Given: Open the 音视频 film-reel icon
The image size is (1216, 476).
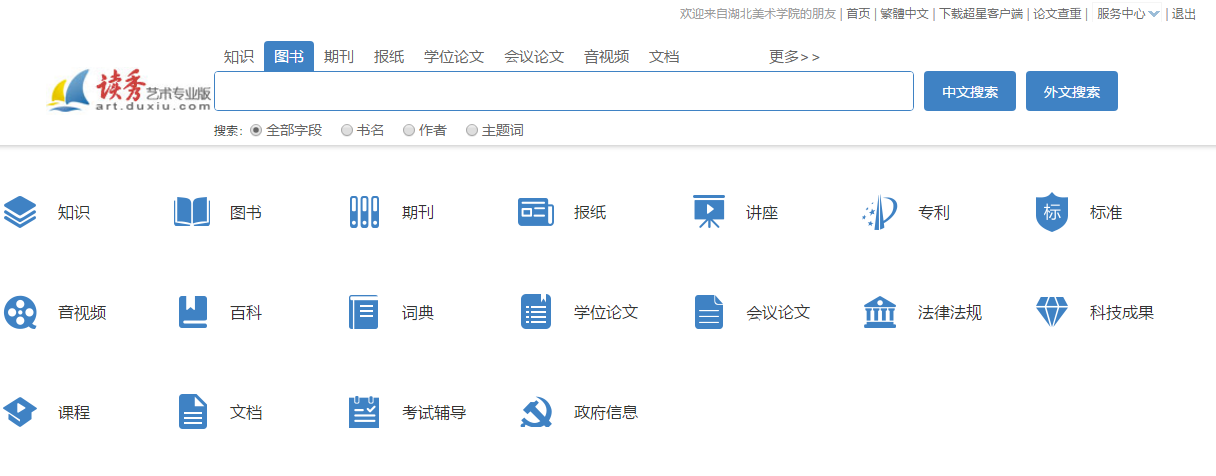Looking at the screenshot, I should tap(20, 313).
